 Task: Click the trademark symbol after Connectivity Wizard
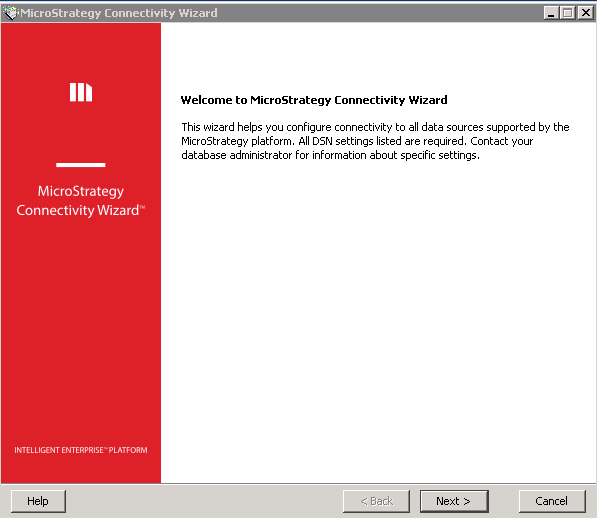click(142, 207)
